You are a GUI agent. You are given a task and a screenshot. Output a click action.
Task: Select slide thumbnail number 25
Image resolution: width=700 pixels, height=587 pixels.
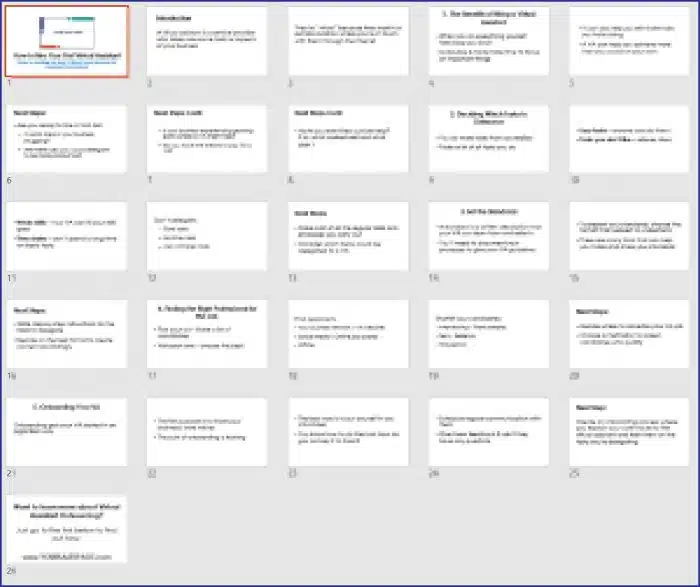click(629, 432)
